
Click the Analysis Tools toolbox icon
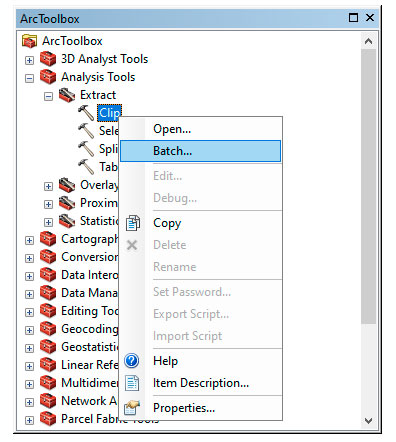pyautogui.click(x=48, y=77)
